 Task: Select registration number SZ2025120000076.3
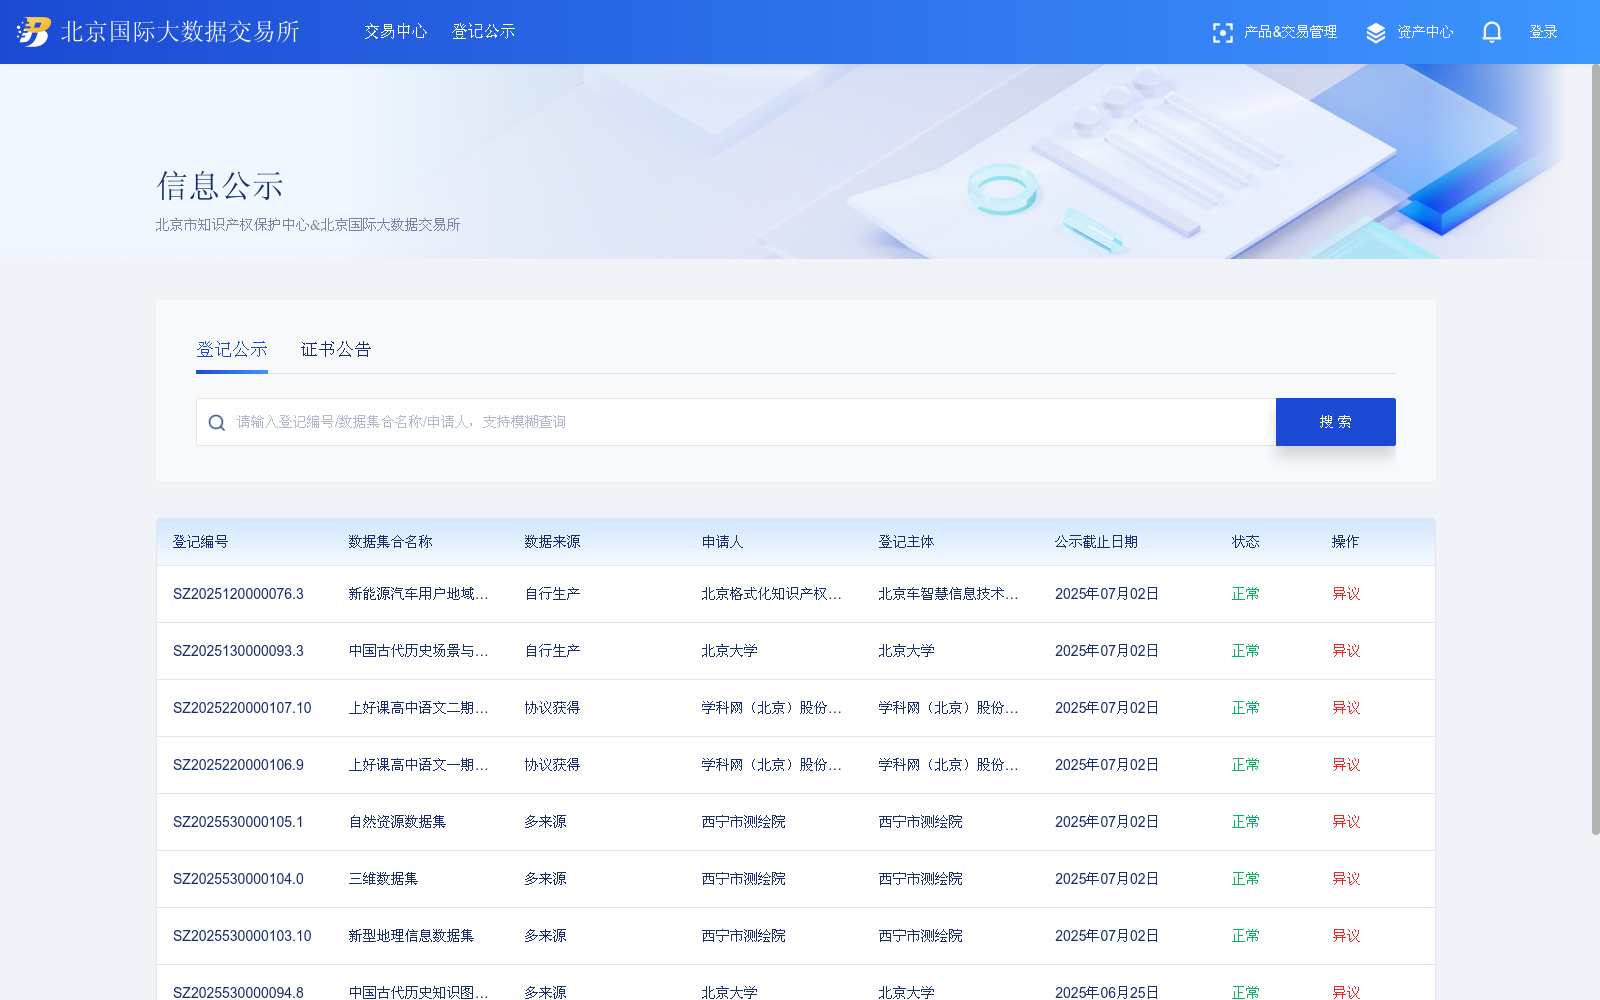click(238, 594)
